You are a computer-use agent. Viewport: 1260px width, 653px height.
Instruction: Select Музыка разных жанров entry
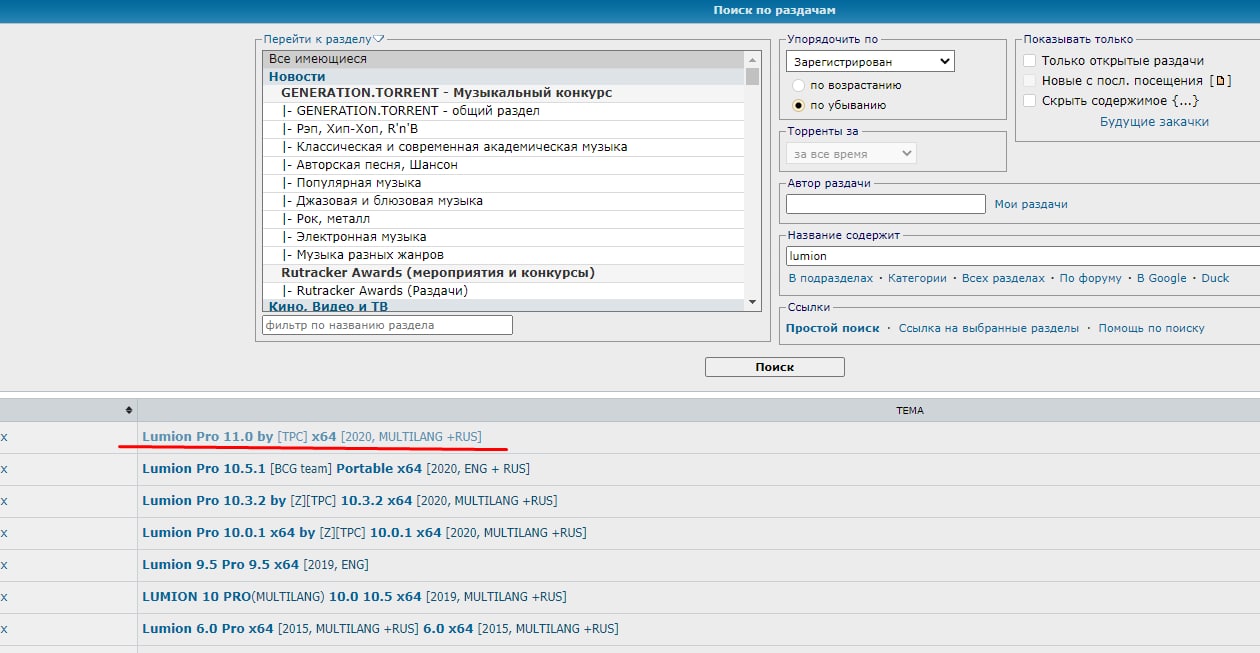click(x=504, y=255)
